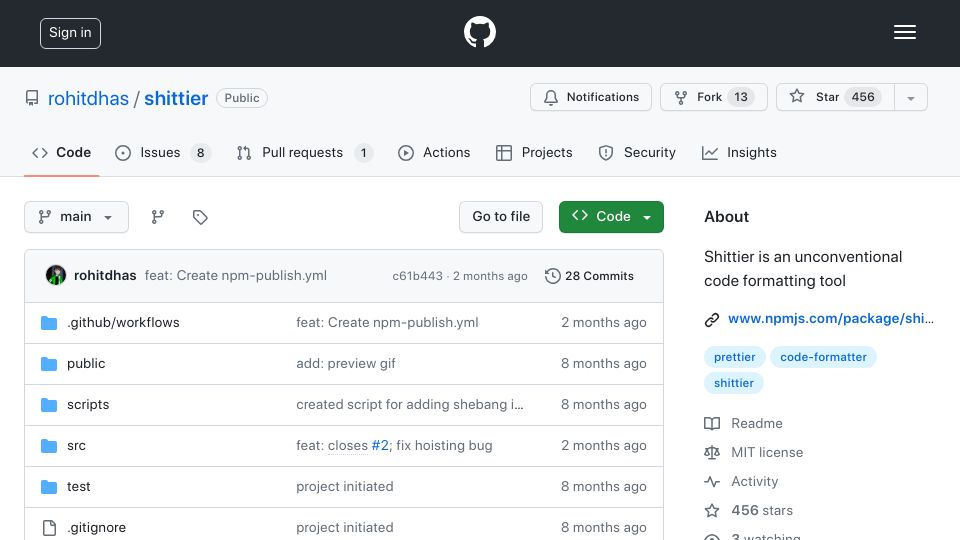View tags via the tag icon
The image size is (960, 540).
pos(200,217)
